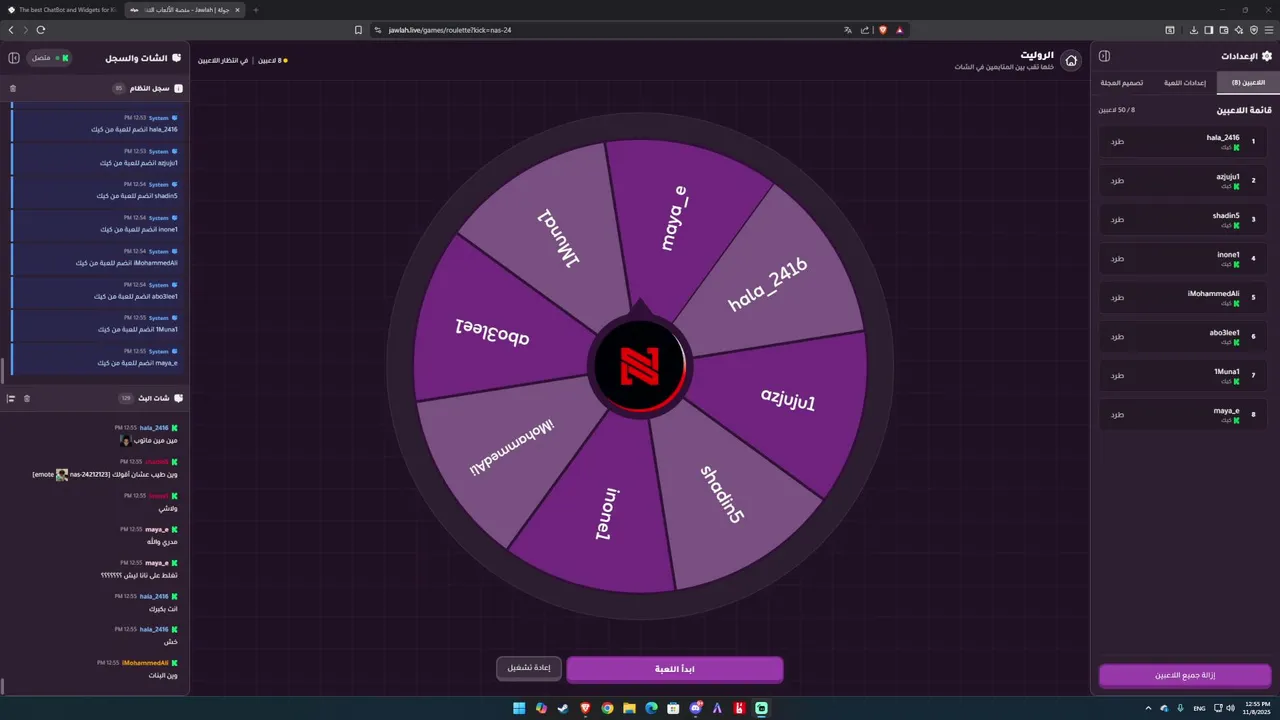Open Chrome from the taskbar
The width and height of the screenshot is (1280, 720).
[607, 708]
